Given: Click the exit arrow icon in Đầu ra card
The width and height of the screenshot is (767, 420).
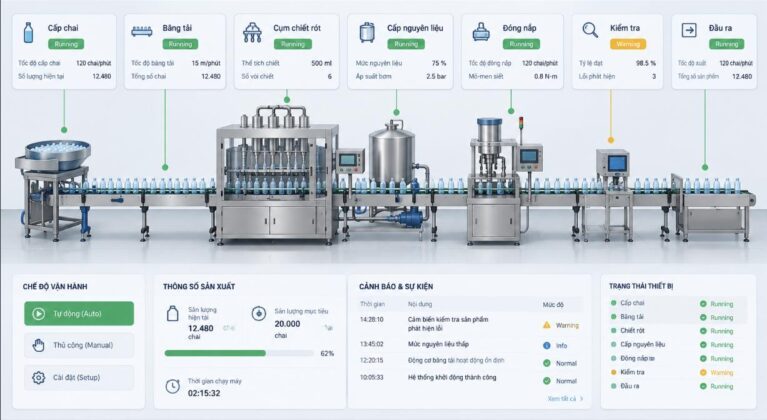Looking at the screenshot, I should (x=689, y=30).
